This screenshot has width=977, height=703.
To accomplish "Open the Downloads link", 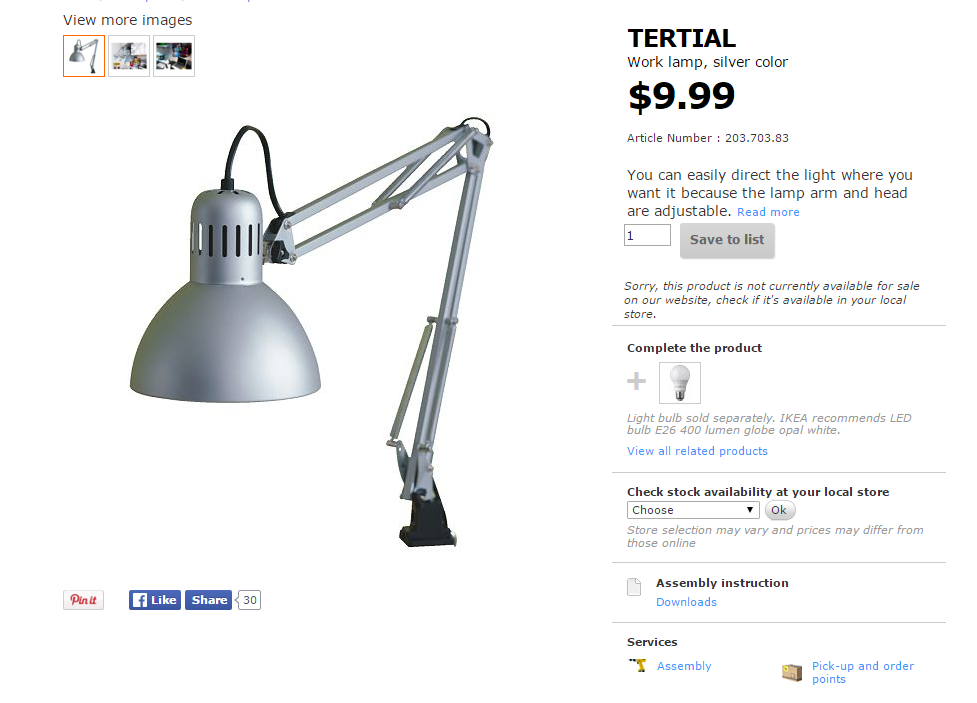I will (x=686, y=602).
